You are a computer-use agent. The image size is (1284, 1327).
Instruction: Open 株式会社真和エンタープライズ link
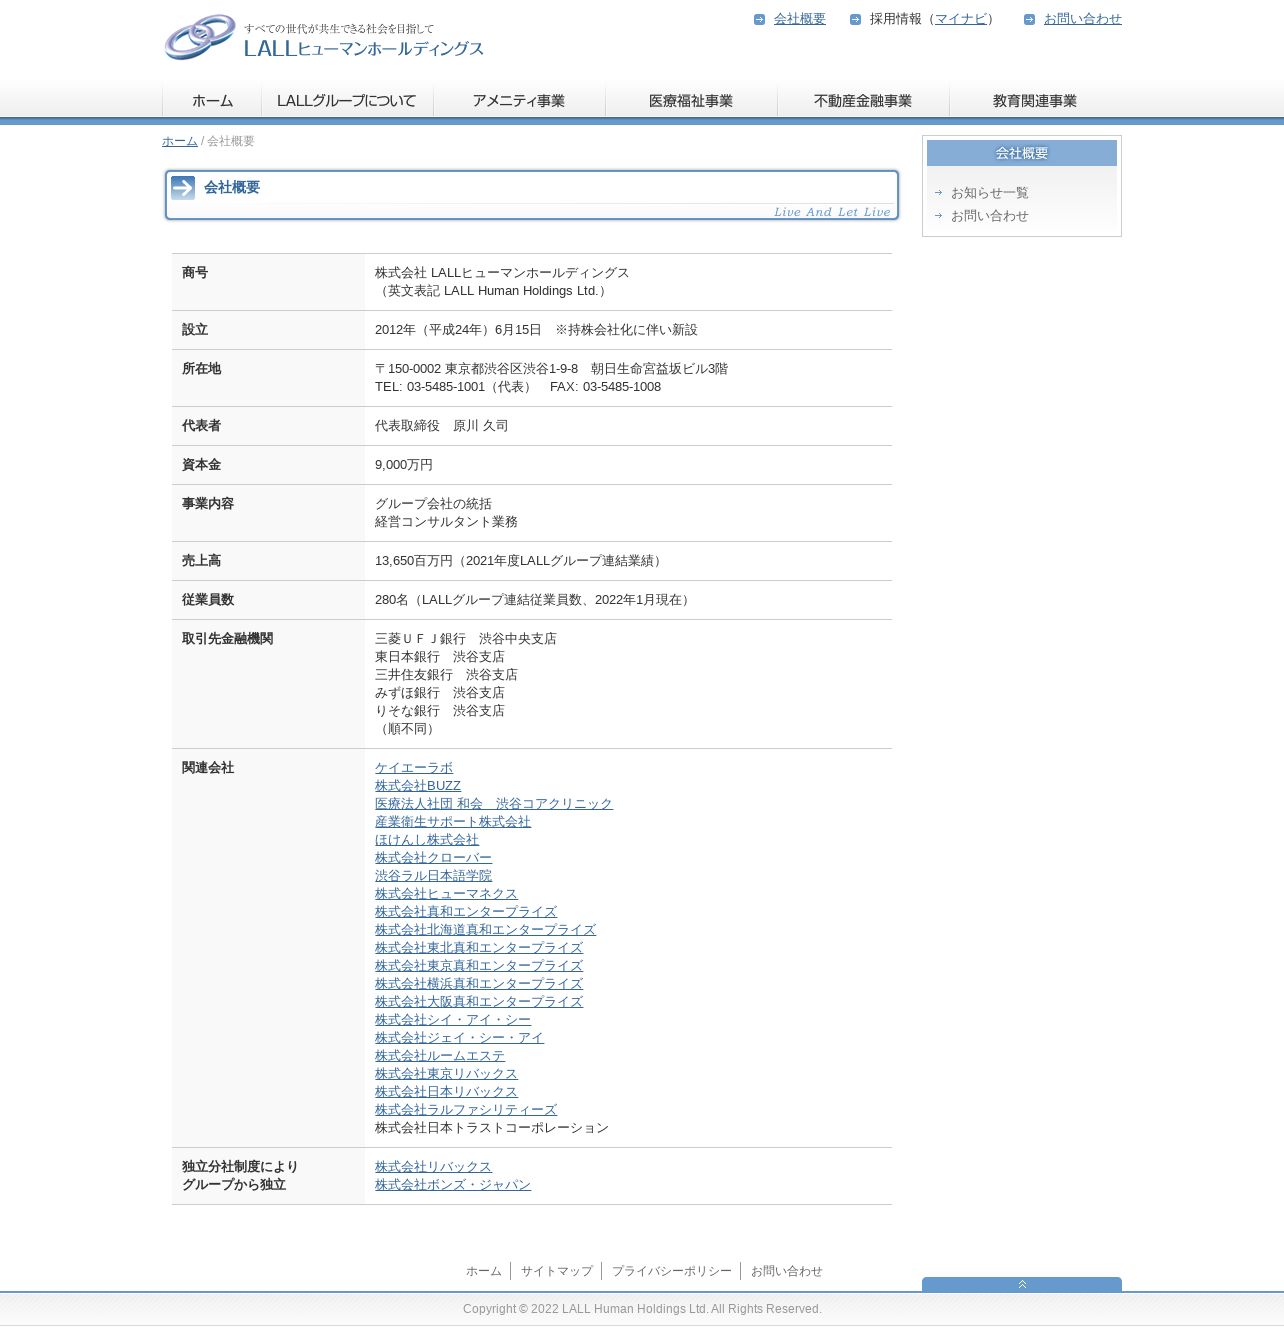tap(466, 912)
